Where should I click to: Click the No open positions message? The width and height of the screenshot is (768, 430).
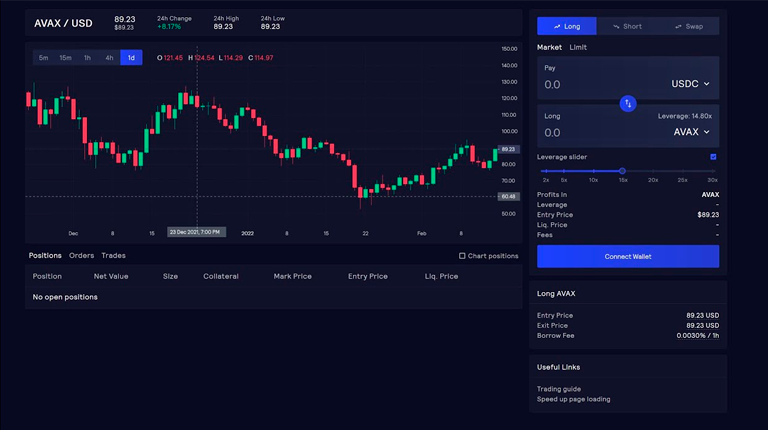tap(65, 297)
